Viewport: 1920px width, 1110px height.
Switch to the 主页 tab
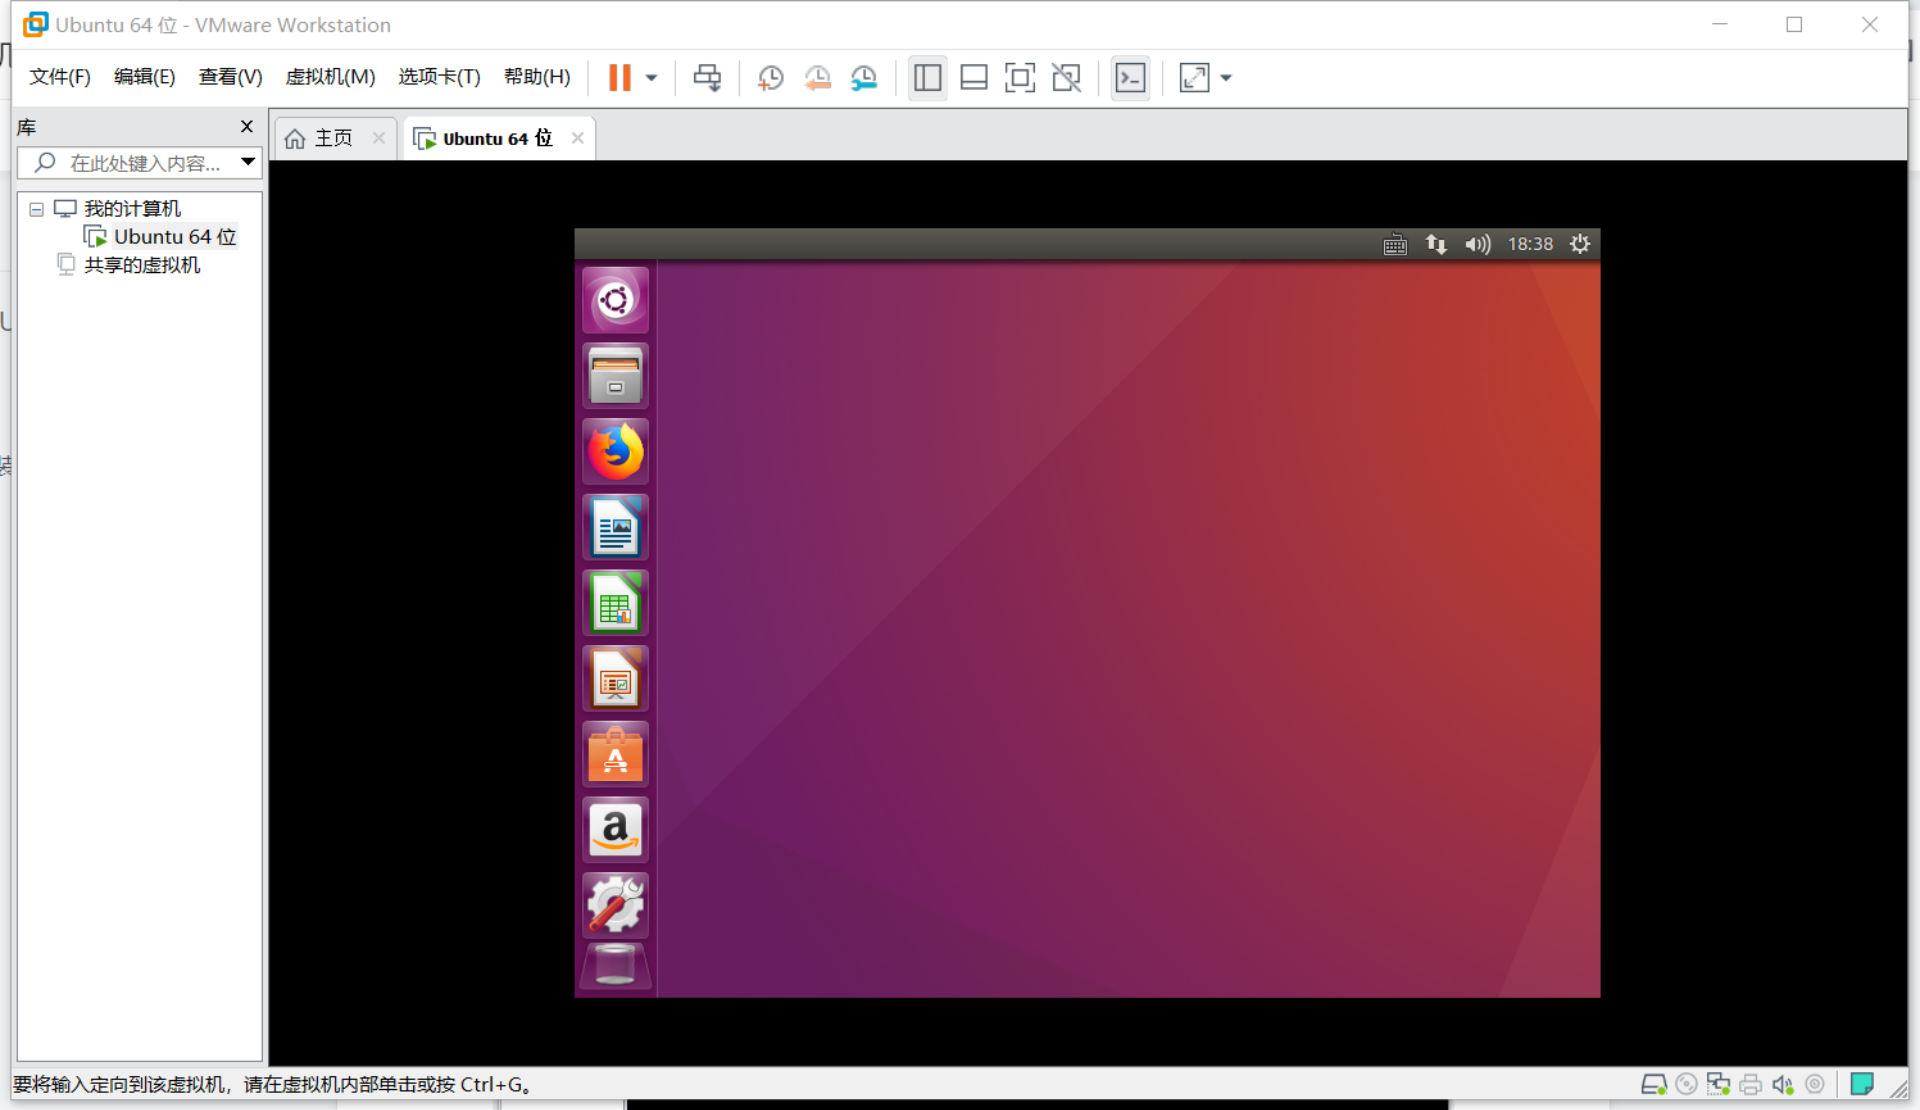click(332, 138)
